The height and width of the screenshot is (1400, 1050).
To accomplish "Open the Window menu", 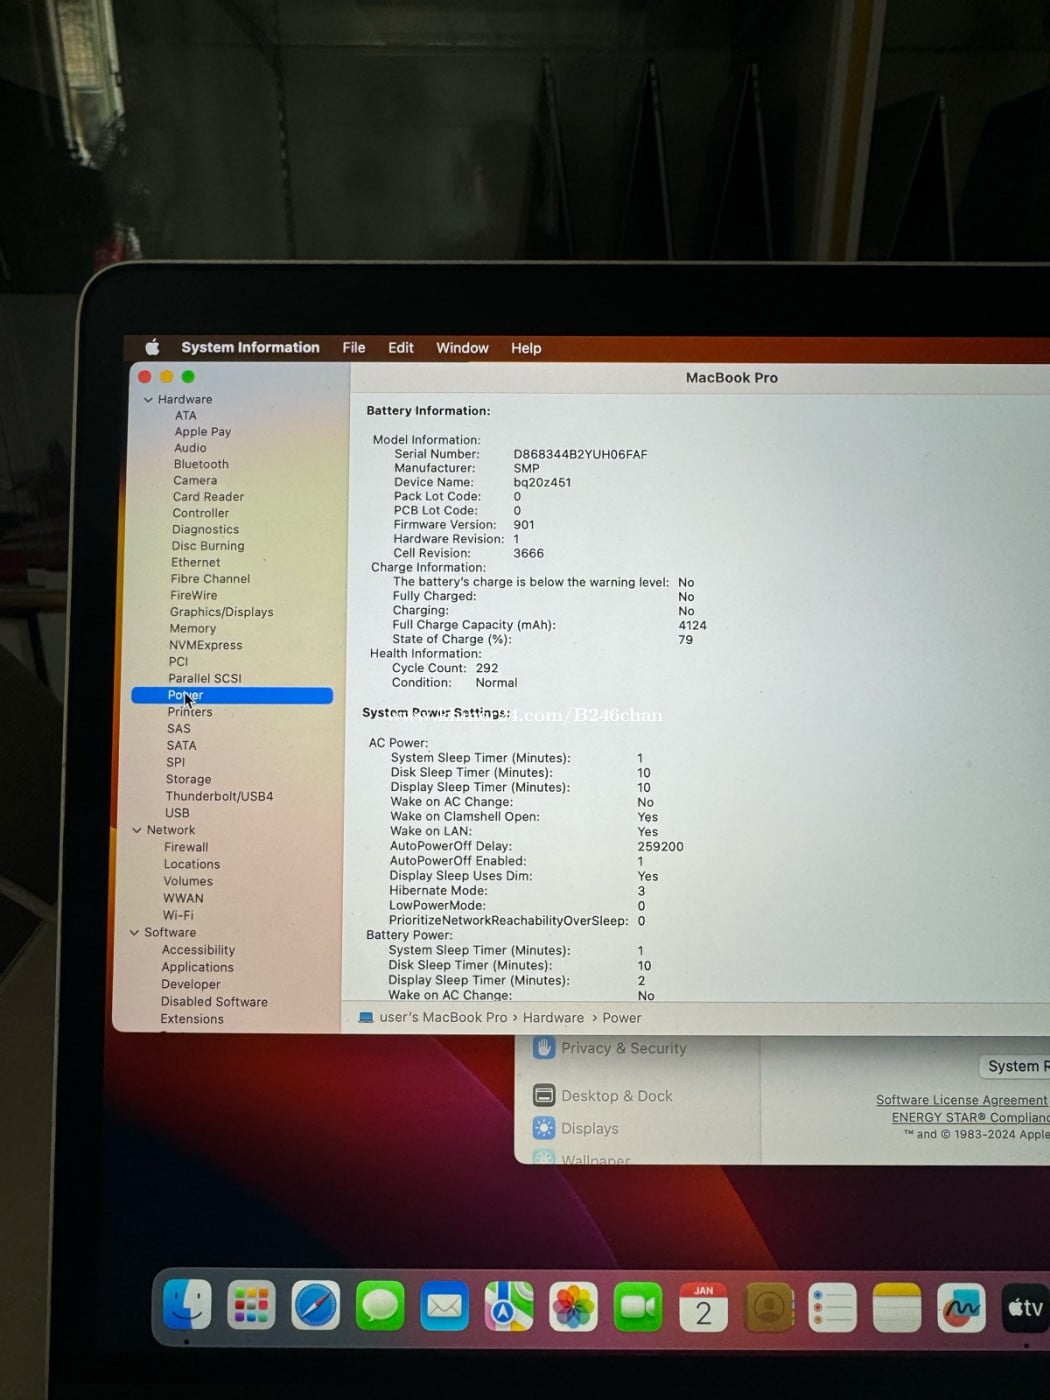I will tap(462, 348).
